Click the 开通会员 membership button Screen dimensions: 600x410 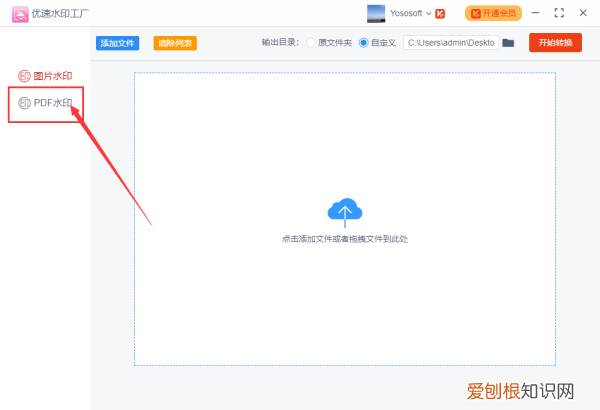click(x=493, y=13)
